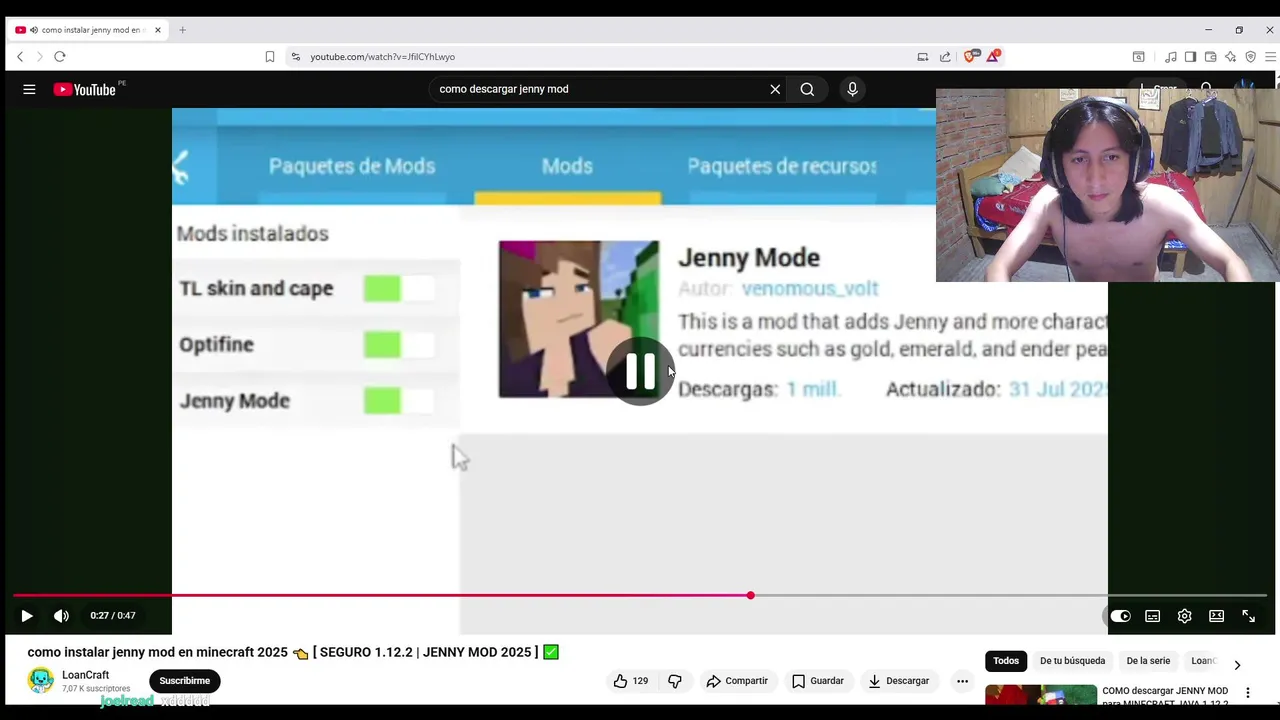Reload the current YouTube page

point(60,57)
